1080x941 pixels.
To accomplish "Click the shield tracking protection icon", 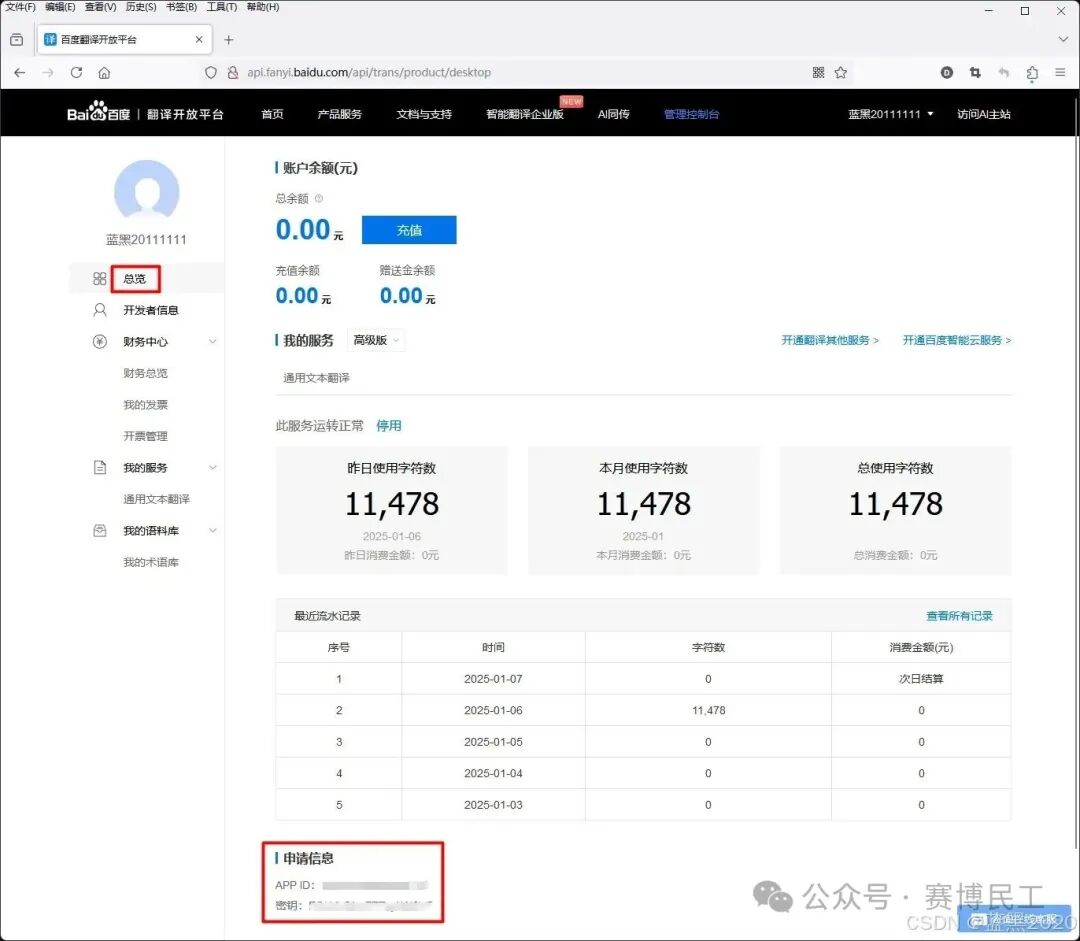I will tap(211, 72).
